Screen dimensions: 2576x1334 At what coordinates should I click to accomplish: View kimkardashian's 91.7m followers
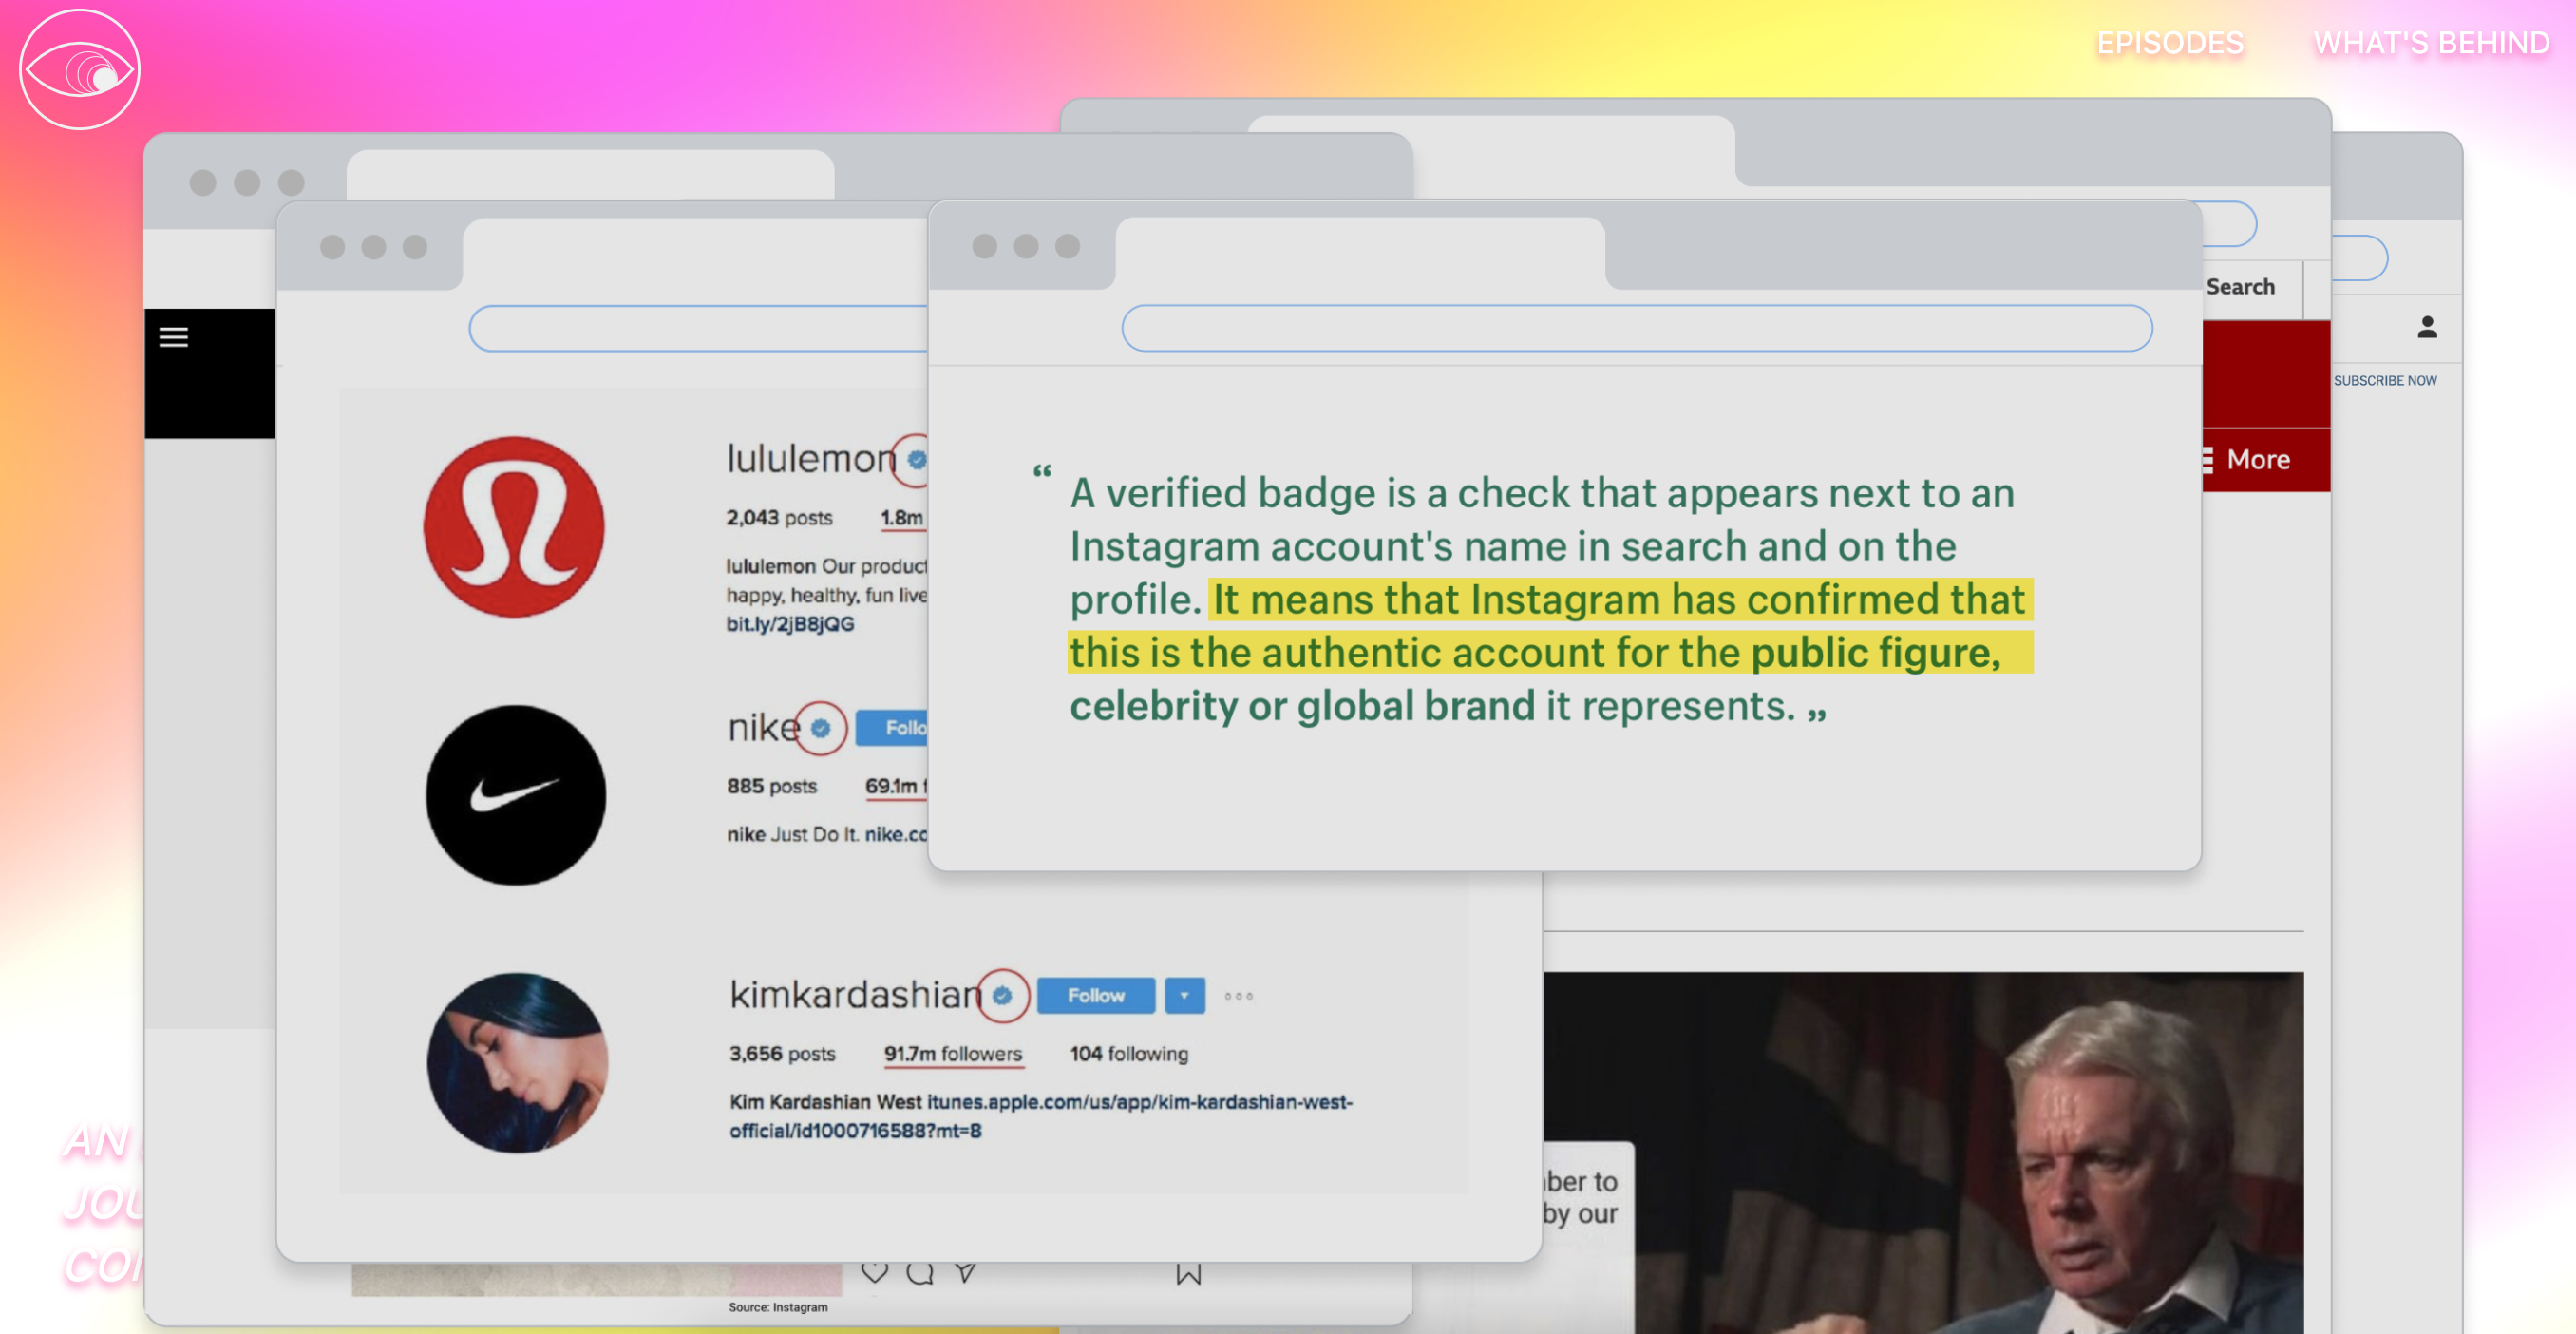(953, 1054)
